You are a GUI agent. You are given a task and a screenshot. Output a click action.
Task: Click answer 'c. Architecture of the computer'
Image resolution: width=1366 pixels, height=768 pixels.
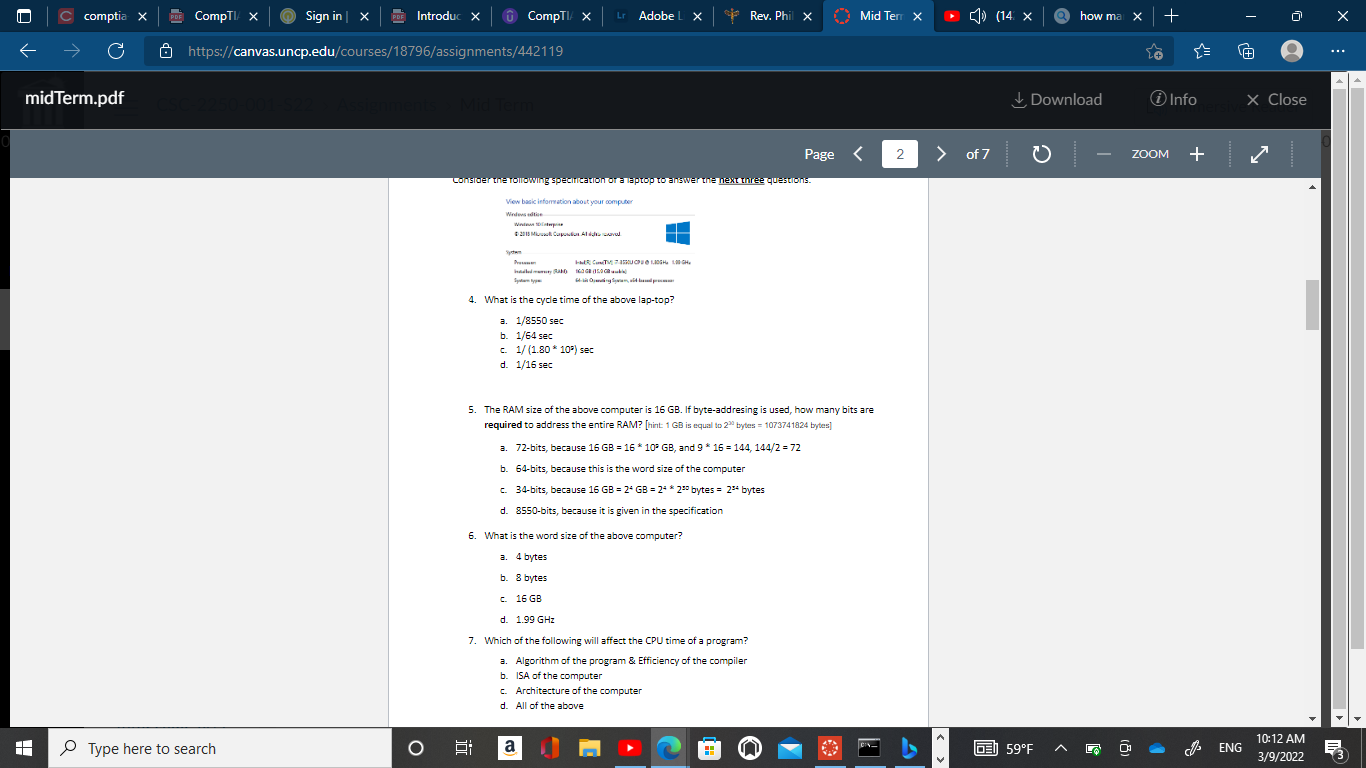point(570,691)
